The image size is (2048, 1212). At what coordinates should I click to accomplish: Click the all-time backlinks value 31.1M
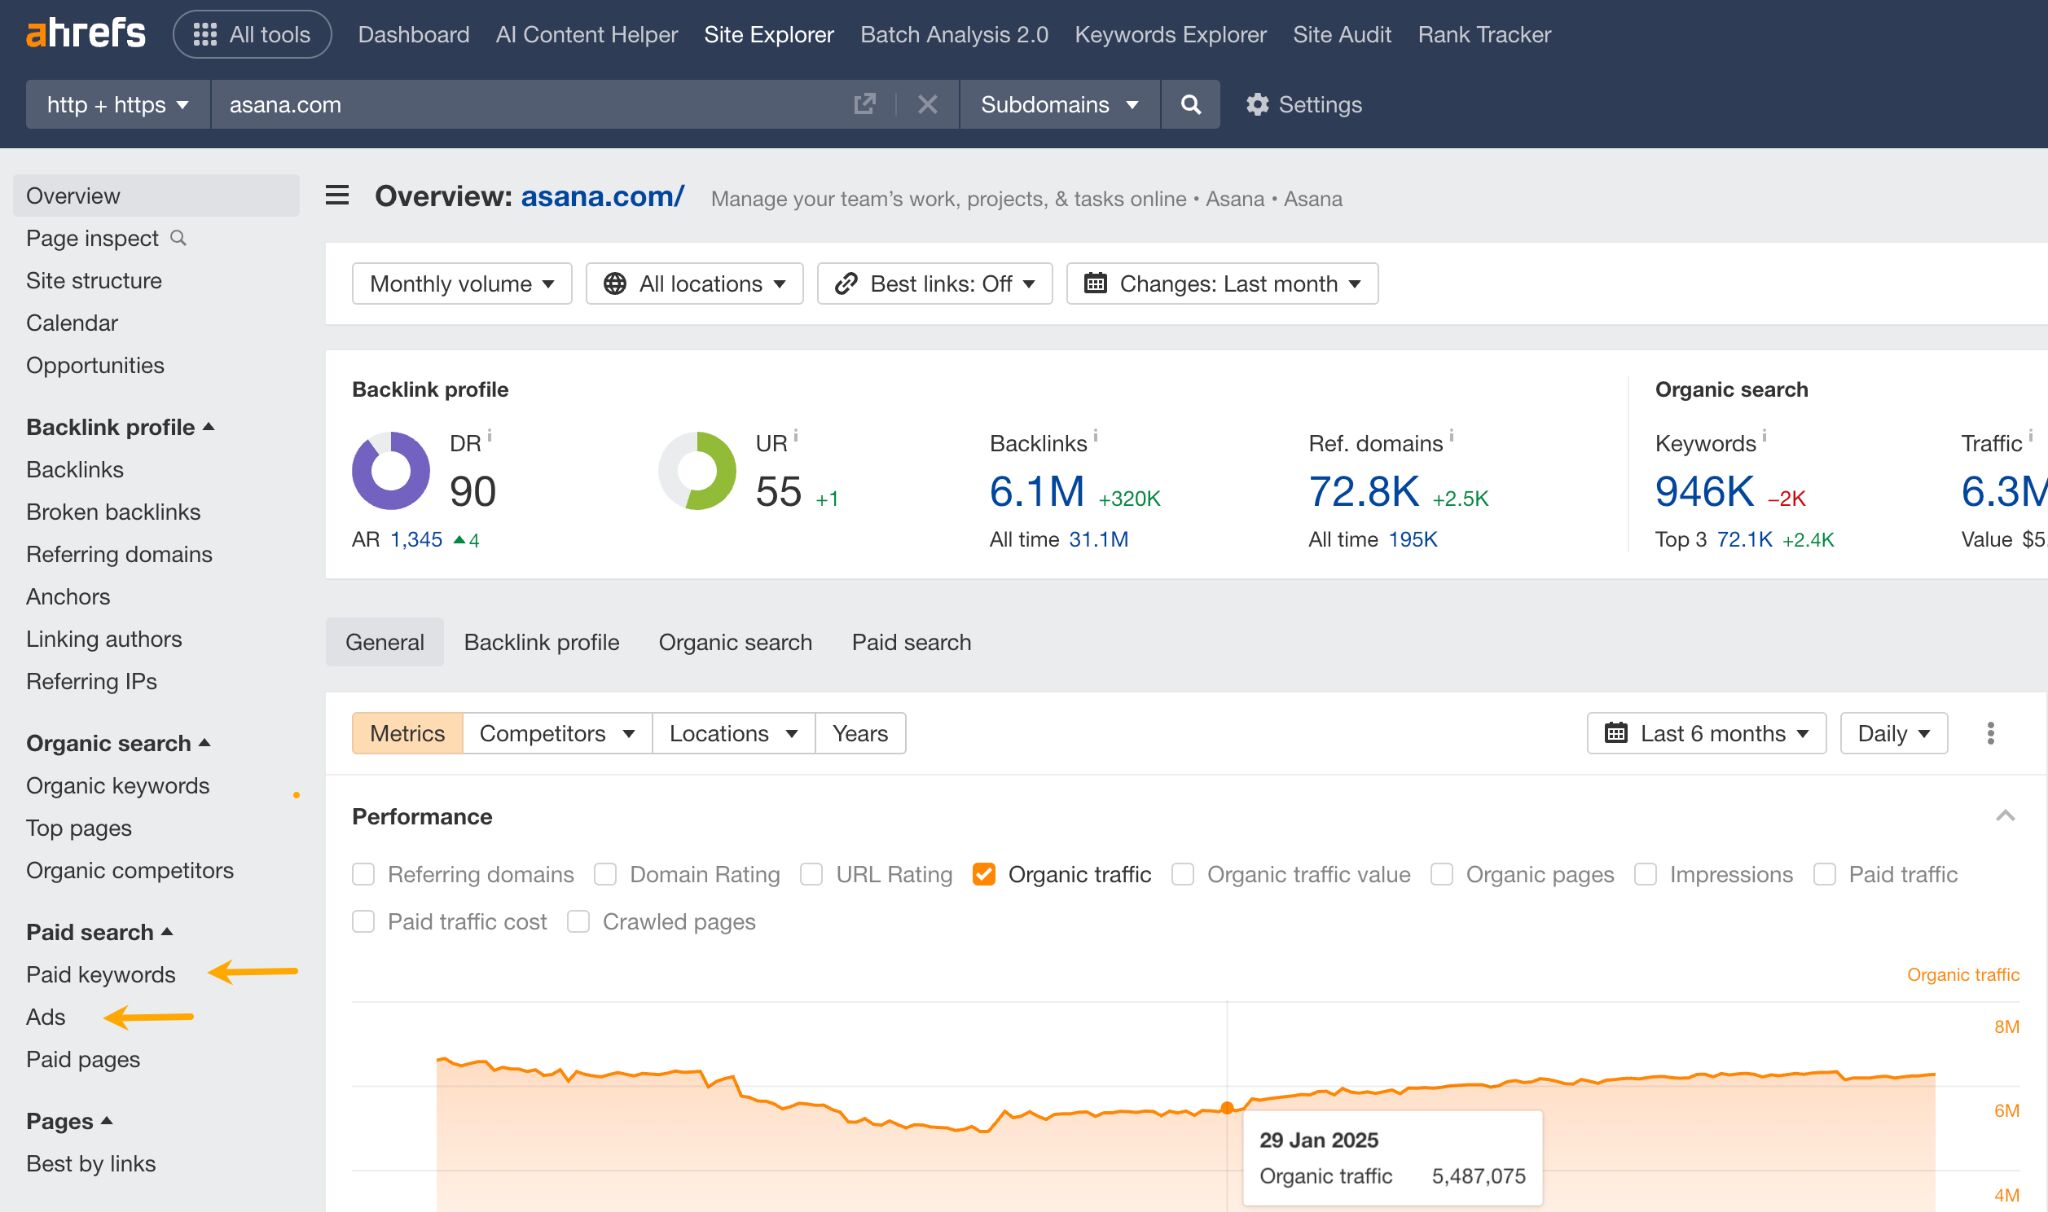click(x=1098, y=538)
